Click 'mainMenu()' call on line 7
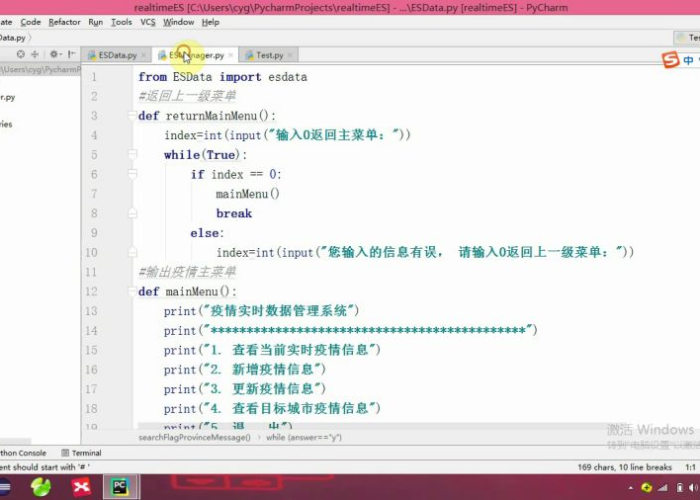The image size is (700, 500). (248, 194)
